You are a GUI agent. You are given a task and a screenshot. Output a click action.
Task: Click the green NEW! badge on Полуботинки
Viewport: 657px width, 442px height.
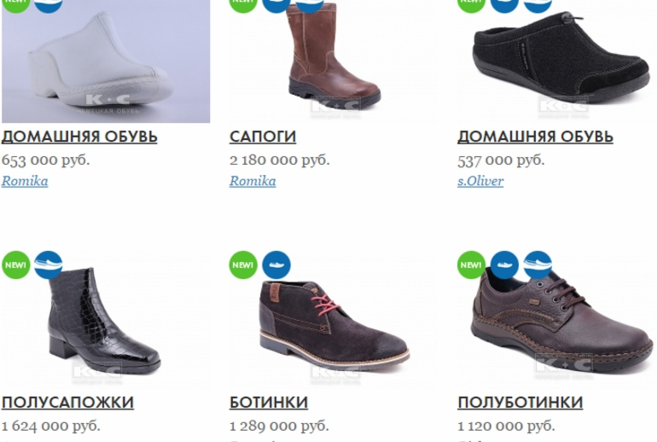(x=471, y=265)
